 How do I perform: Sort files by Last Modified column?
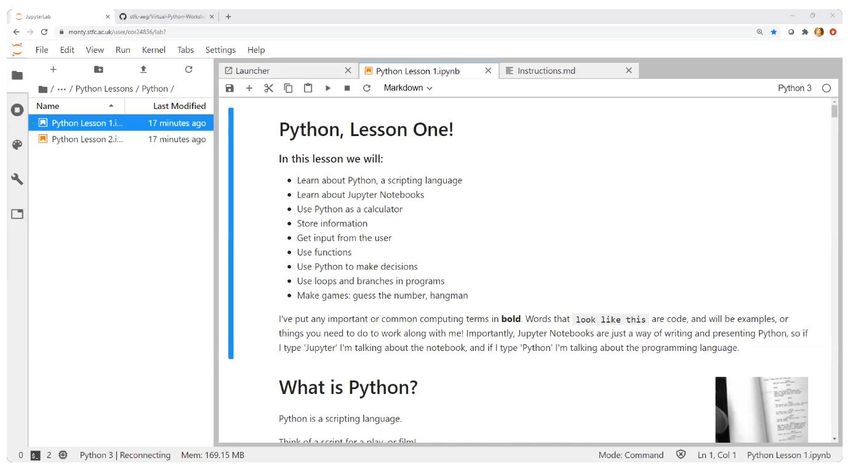point(169,106)
